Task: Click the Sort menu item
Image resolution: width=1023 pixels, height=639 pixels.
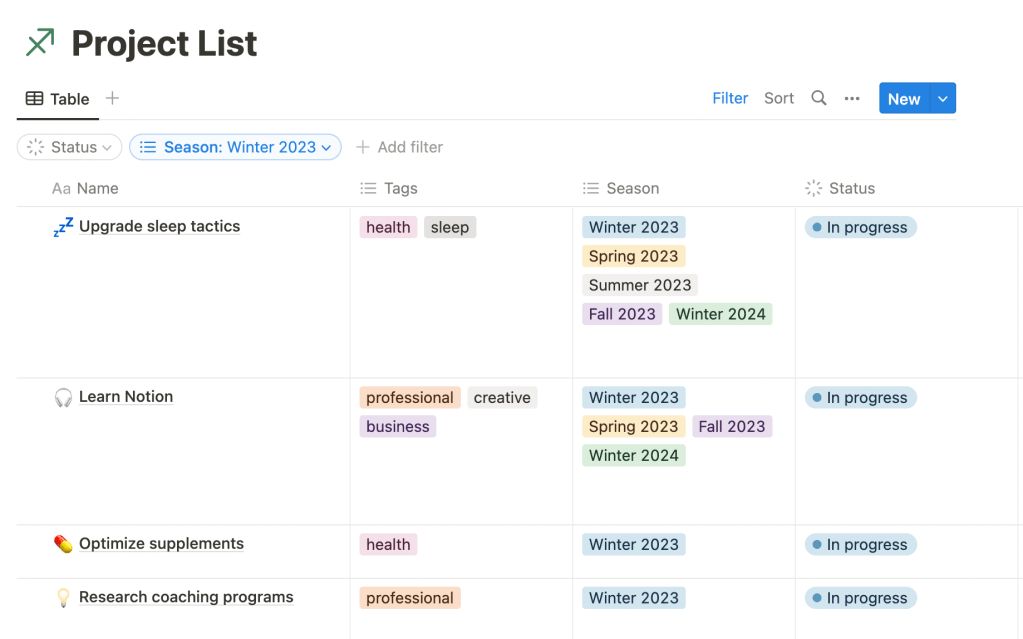Action: pyautogui.click(x=779, y=98)
